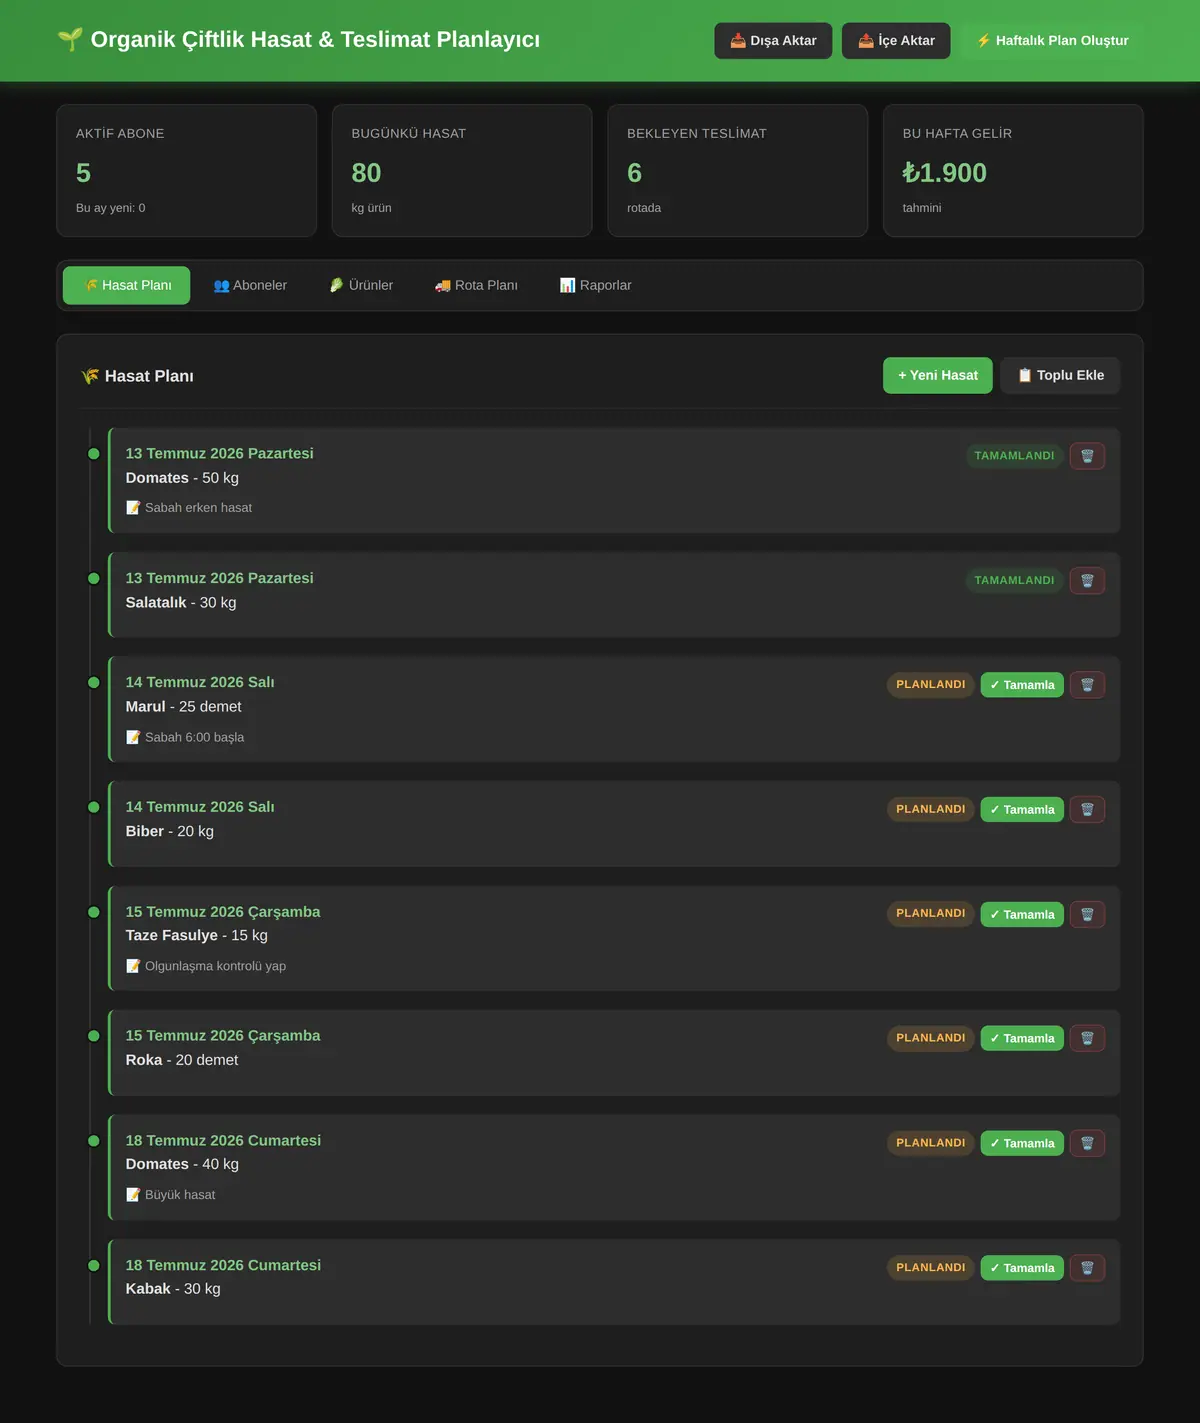Generate weekly plan with Haftalık Plan Oluştur
The width and height of the screenshot is (1200, 1423).
tap(1052, 41)
